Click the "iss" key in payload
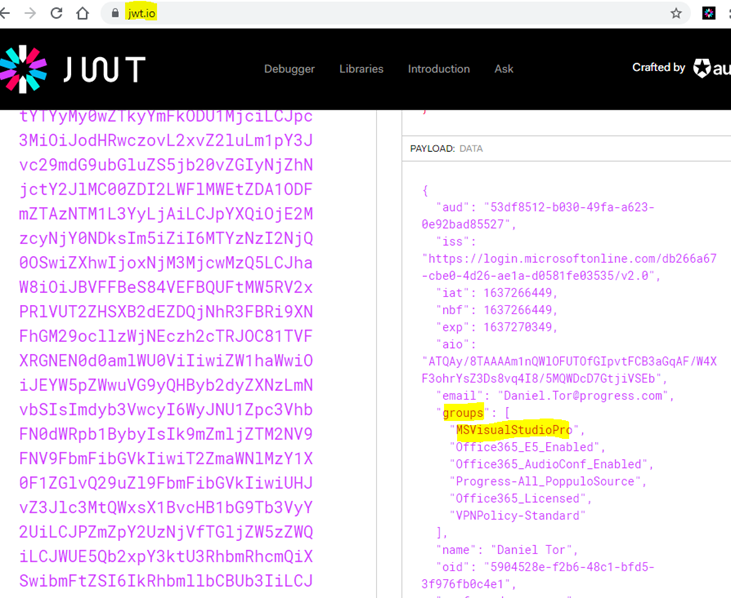Viewport: 731px width, 598px height. click(452, 242)
